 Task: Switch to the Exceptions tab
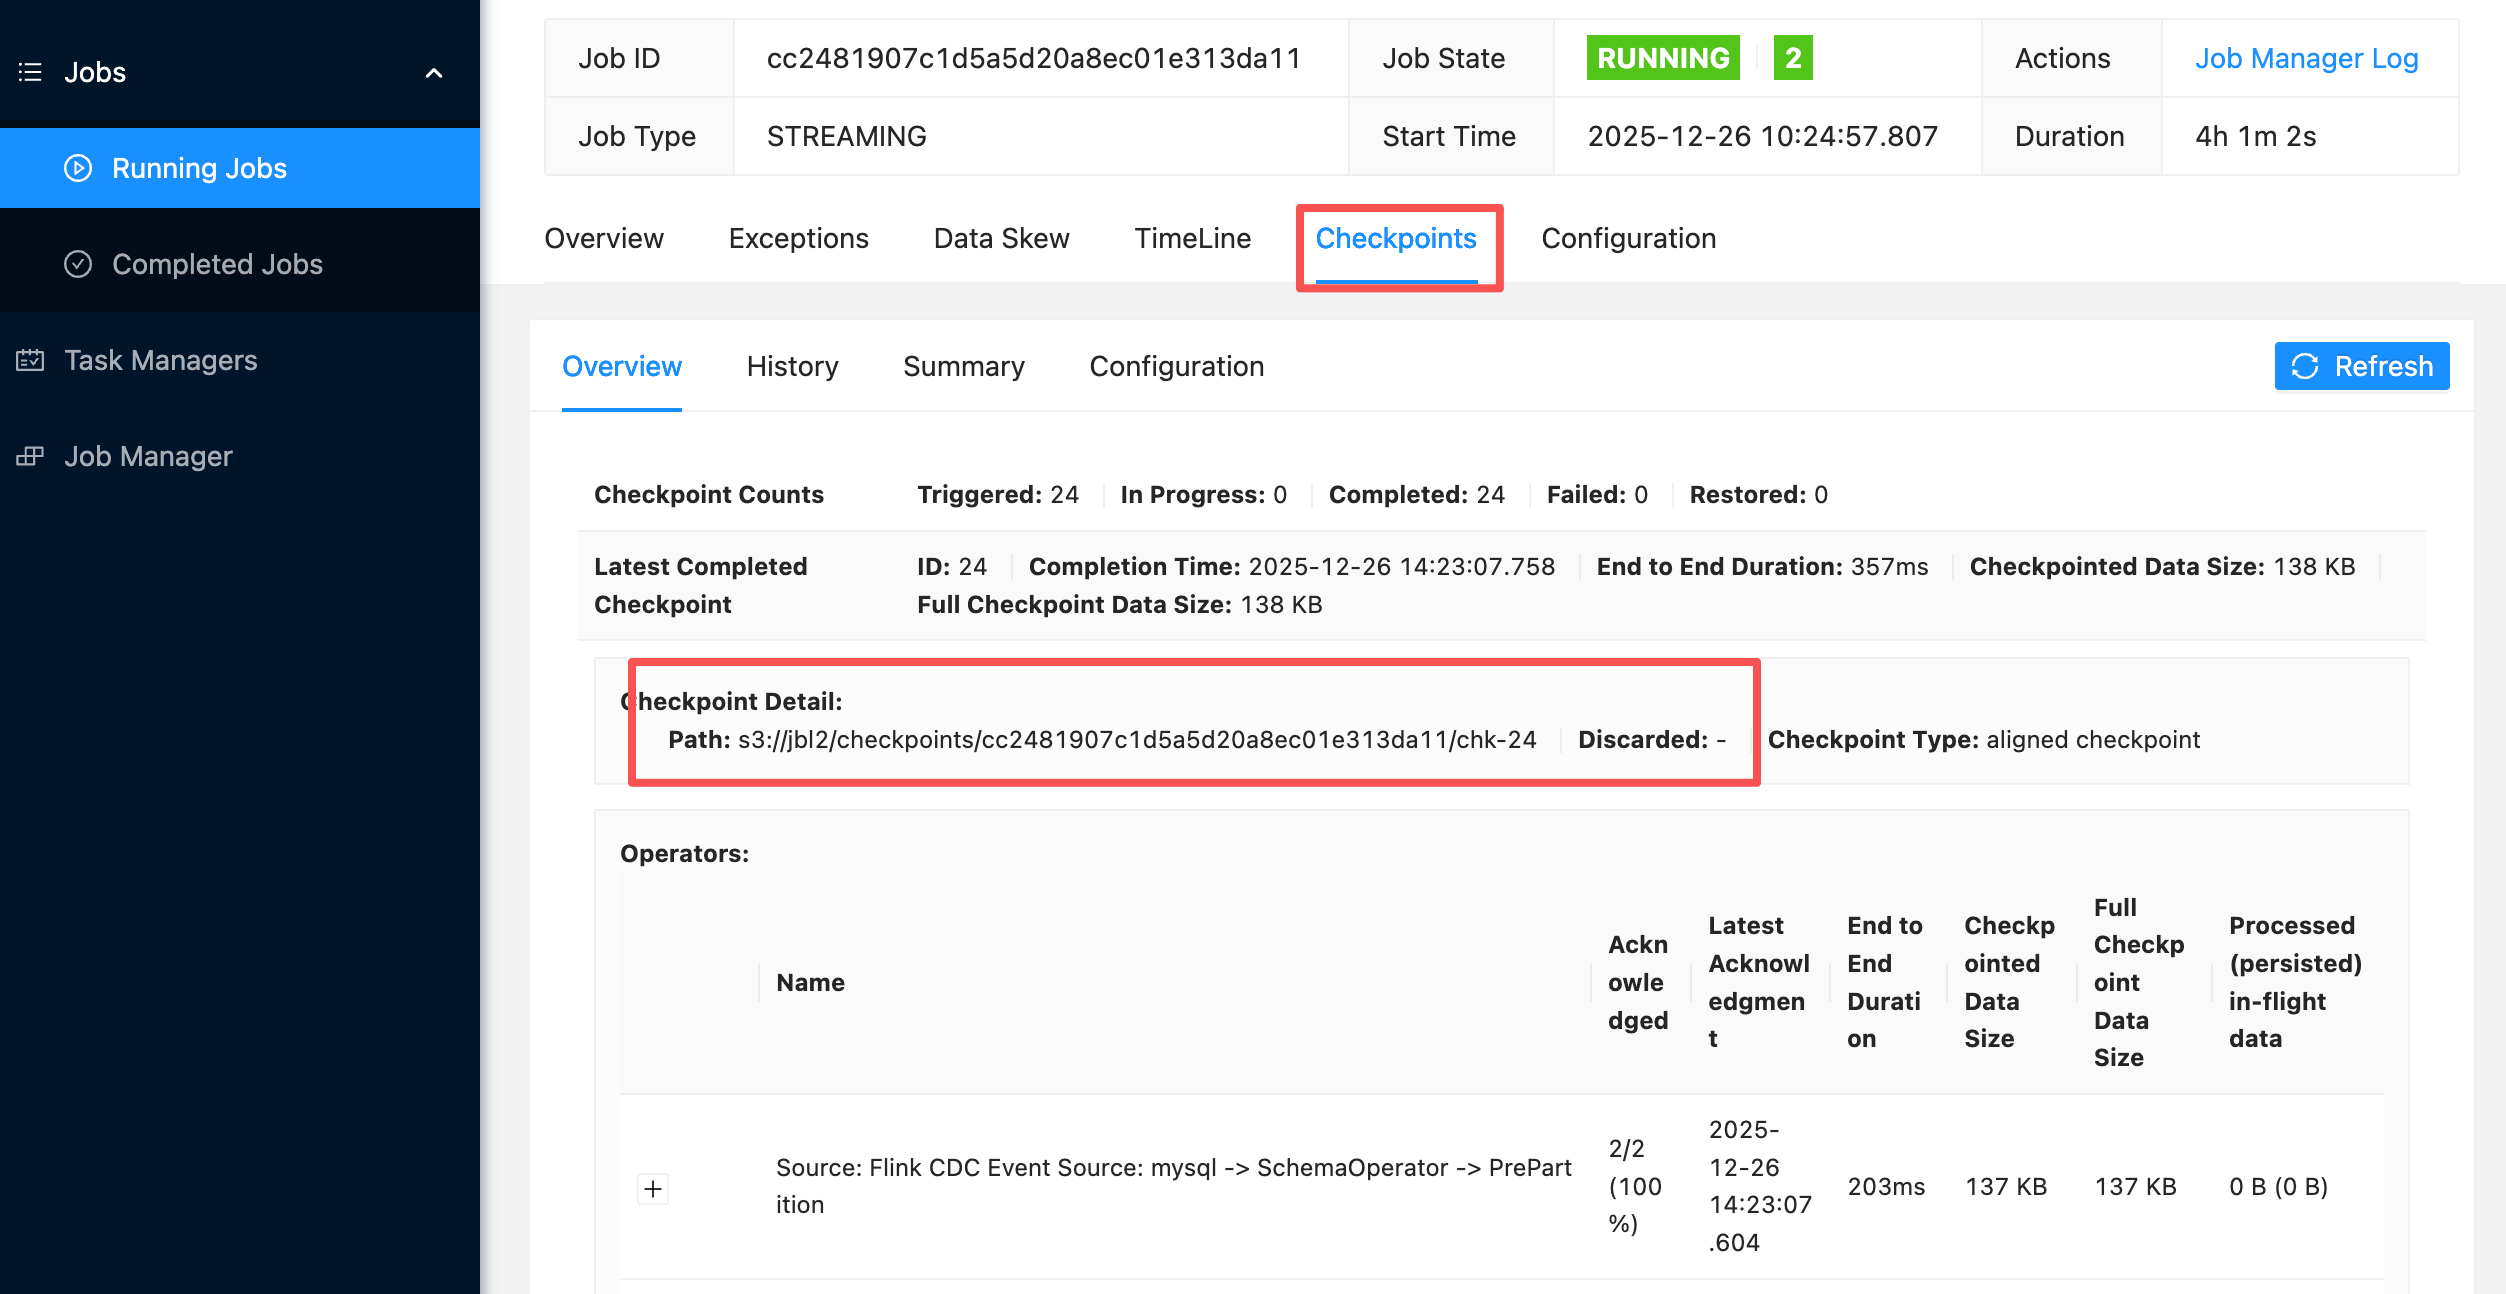tap(798, 238)
